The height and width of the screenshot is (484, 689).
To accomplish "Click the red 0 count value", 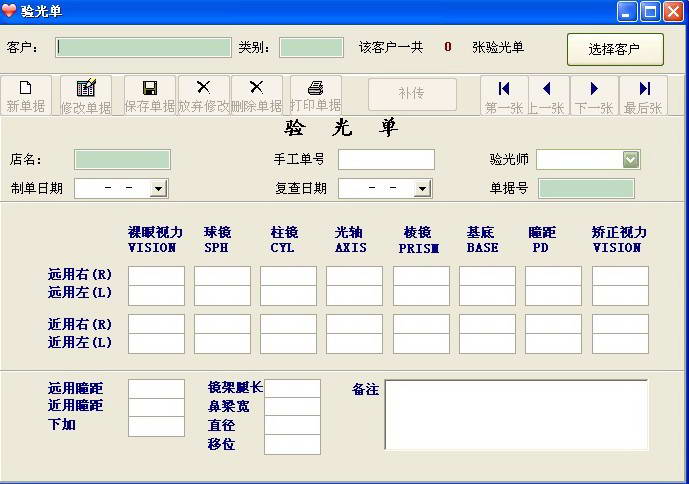I will 448,47.
